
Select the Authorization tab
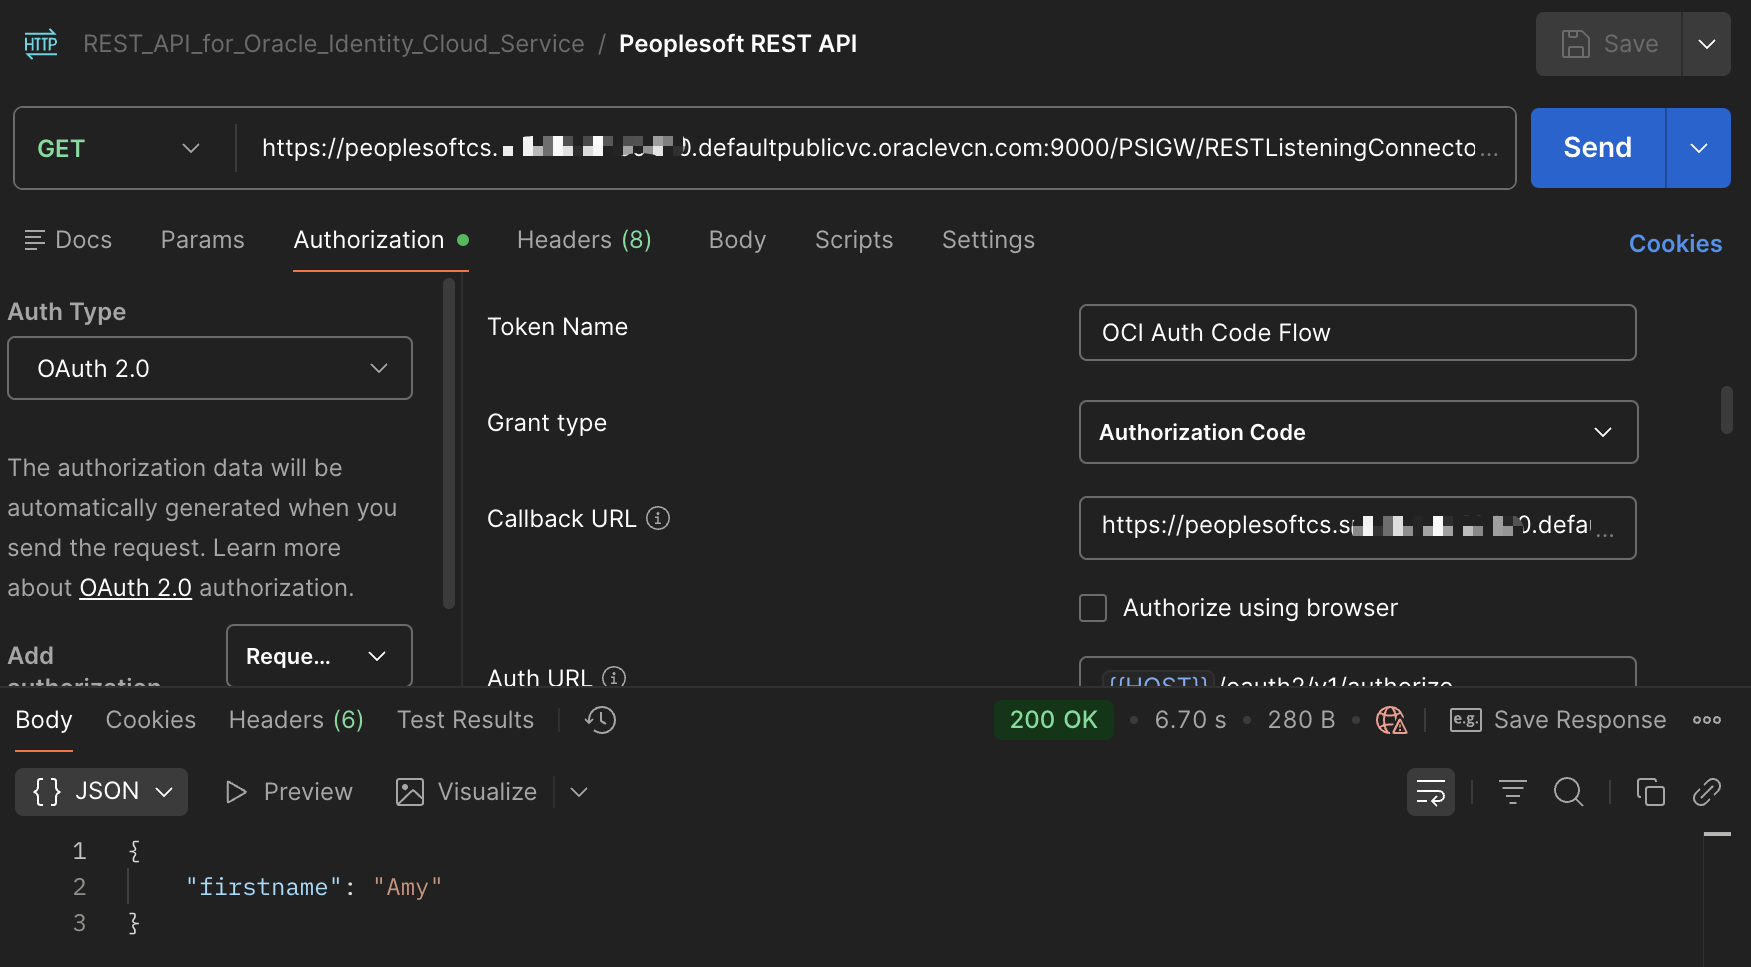tap(381, 240)
